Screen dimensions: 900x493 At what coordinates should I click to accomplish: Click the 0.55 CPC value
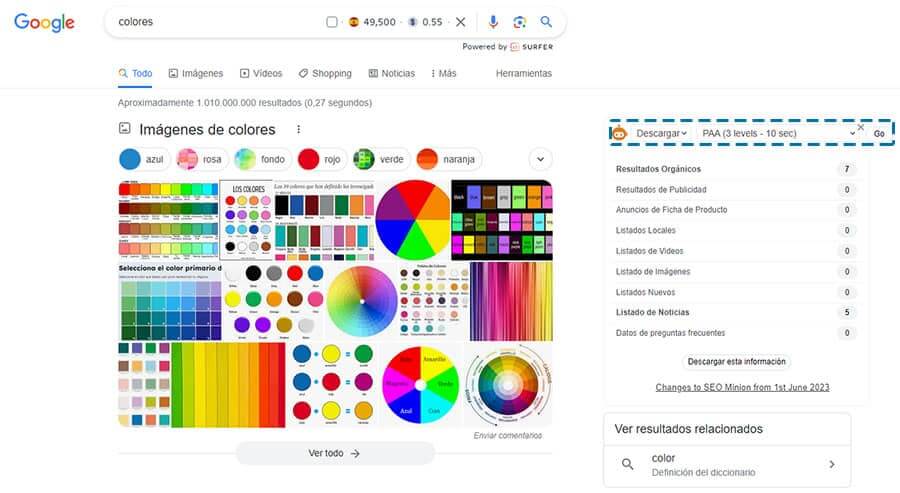pyautogui.click(x=432, y=22)
